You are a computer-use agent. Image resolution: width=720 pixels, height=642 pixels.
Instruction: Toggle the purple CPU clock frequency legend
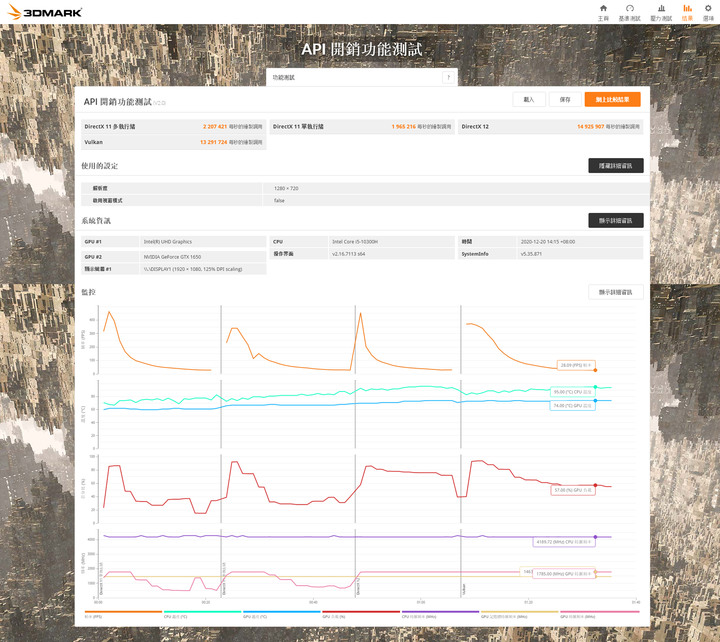tap(441, 613)
